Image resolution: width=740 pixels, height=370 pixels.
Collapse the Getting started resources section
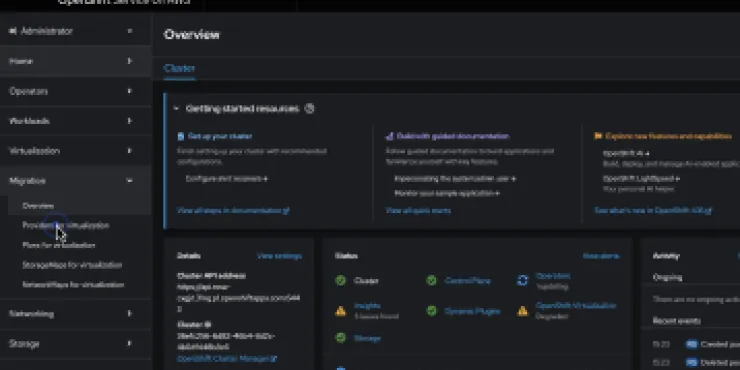click(x=176, y=109)
